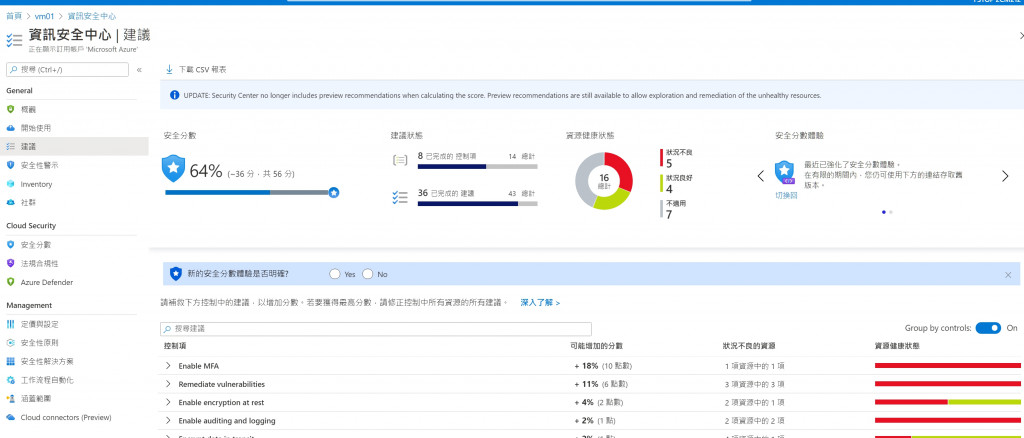
Task: Click the large secure score shield icon
Action: (173, 168)
